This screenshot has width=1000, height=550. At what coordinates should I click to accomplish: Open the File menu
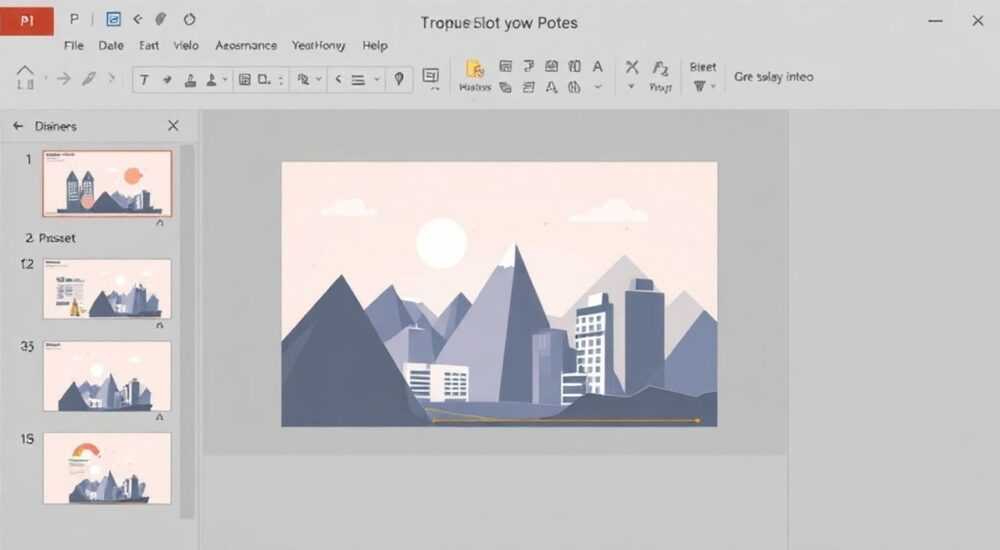pyautogui.click(x=74, y=45)
